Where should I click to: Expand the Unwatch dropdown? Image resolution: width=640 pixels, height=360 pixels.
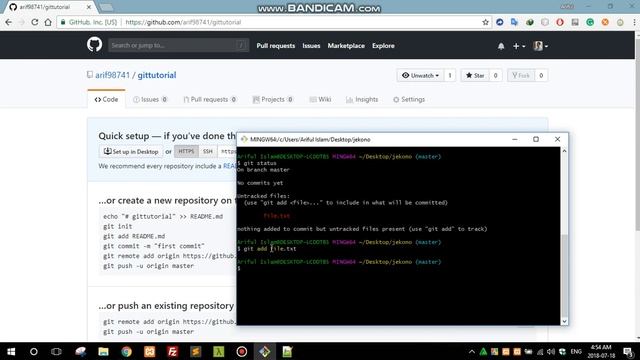[x=420, y=76]
